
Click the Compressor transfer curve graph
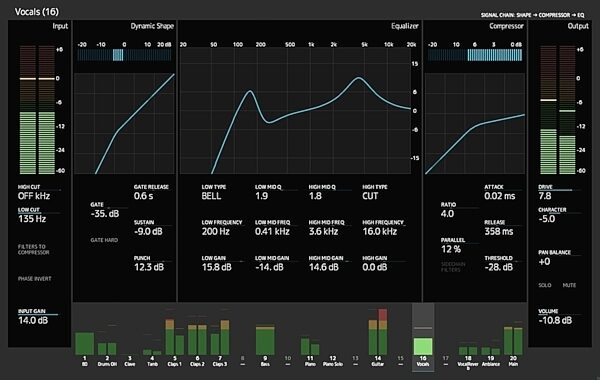(474, 124)
